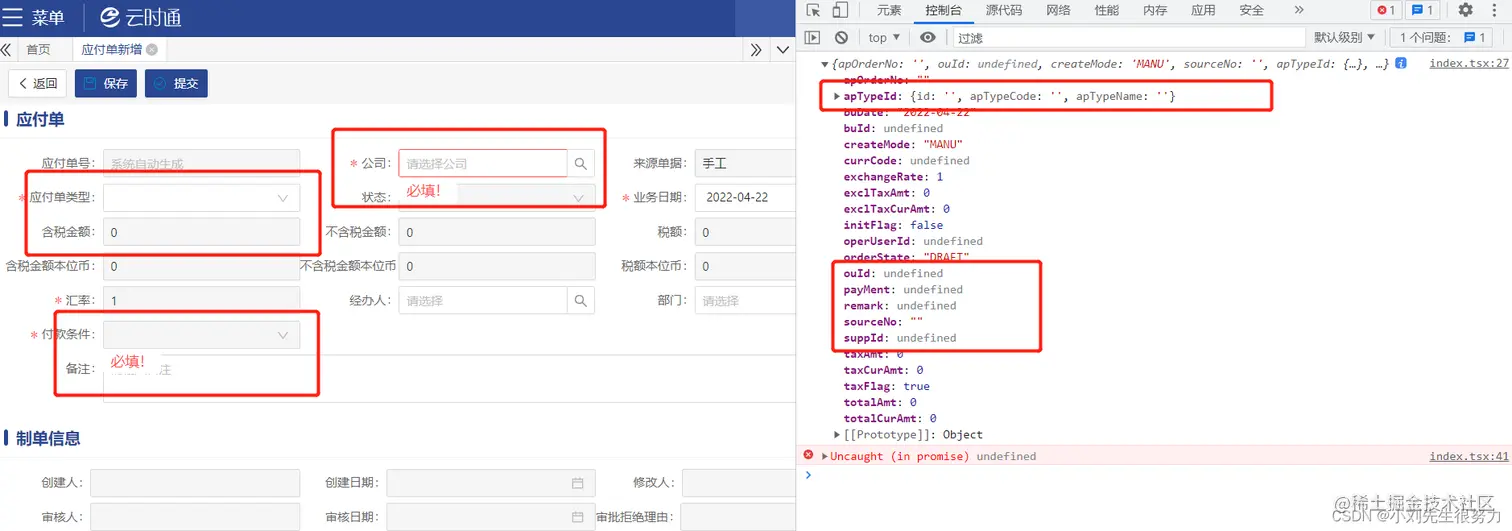Switch to the 内存 DevTools tab

tap(1155, 10)
